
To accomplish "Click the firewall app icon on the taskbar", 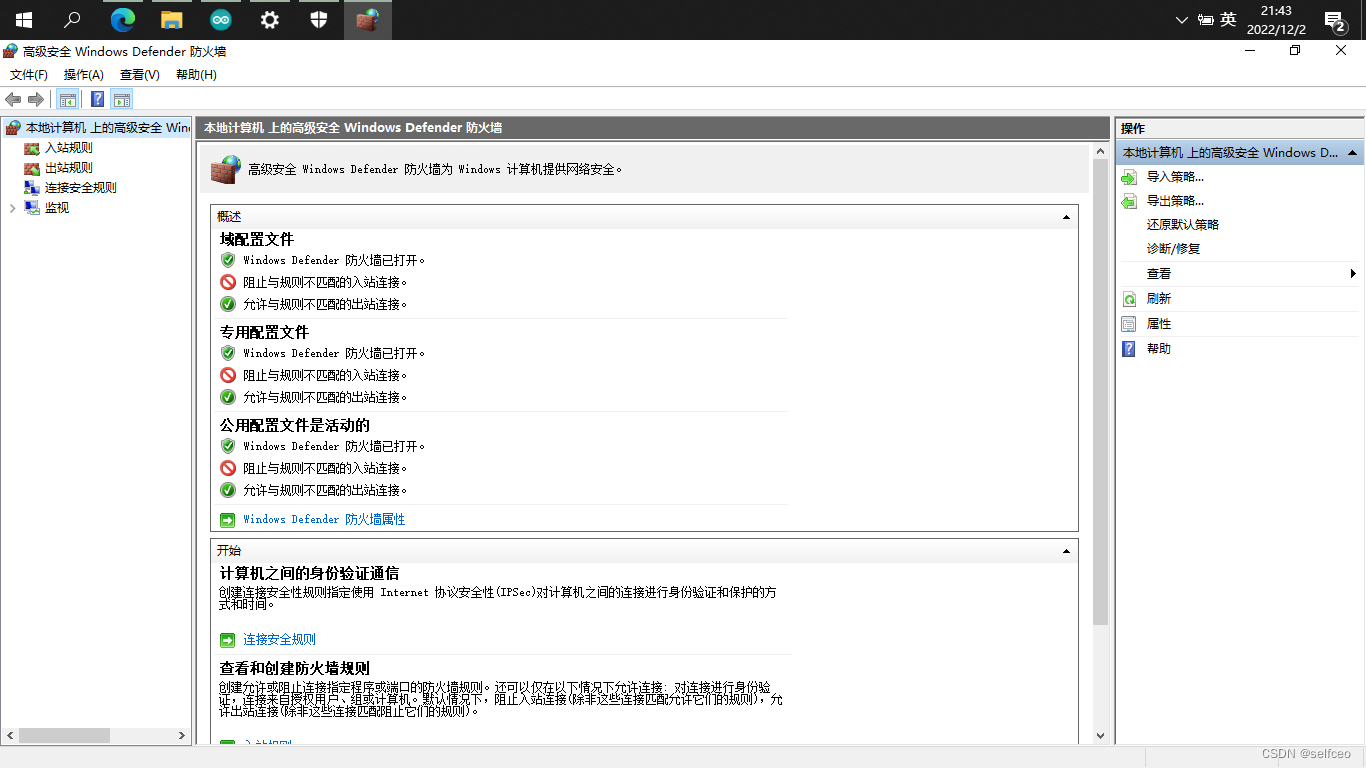I will coord(368,20).
